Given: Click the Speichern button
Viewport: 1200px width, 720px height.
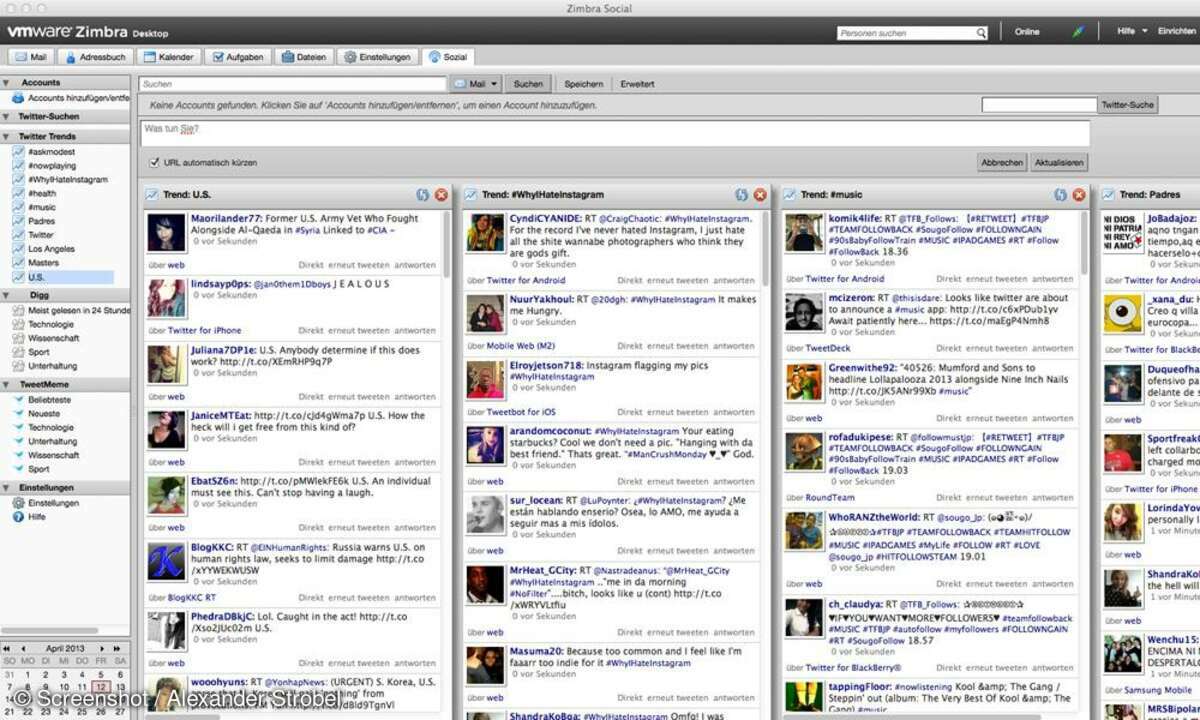Looking at the screenshot, I should 584,84.
